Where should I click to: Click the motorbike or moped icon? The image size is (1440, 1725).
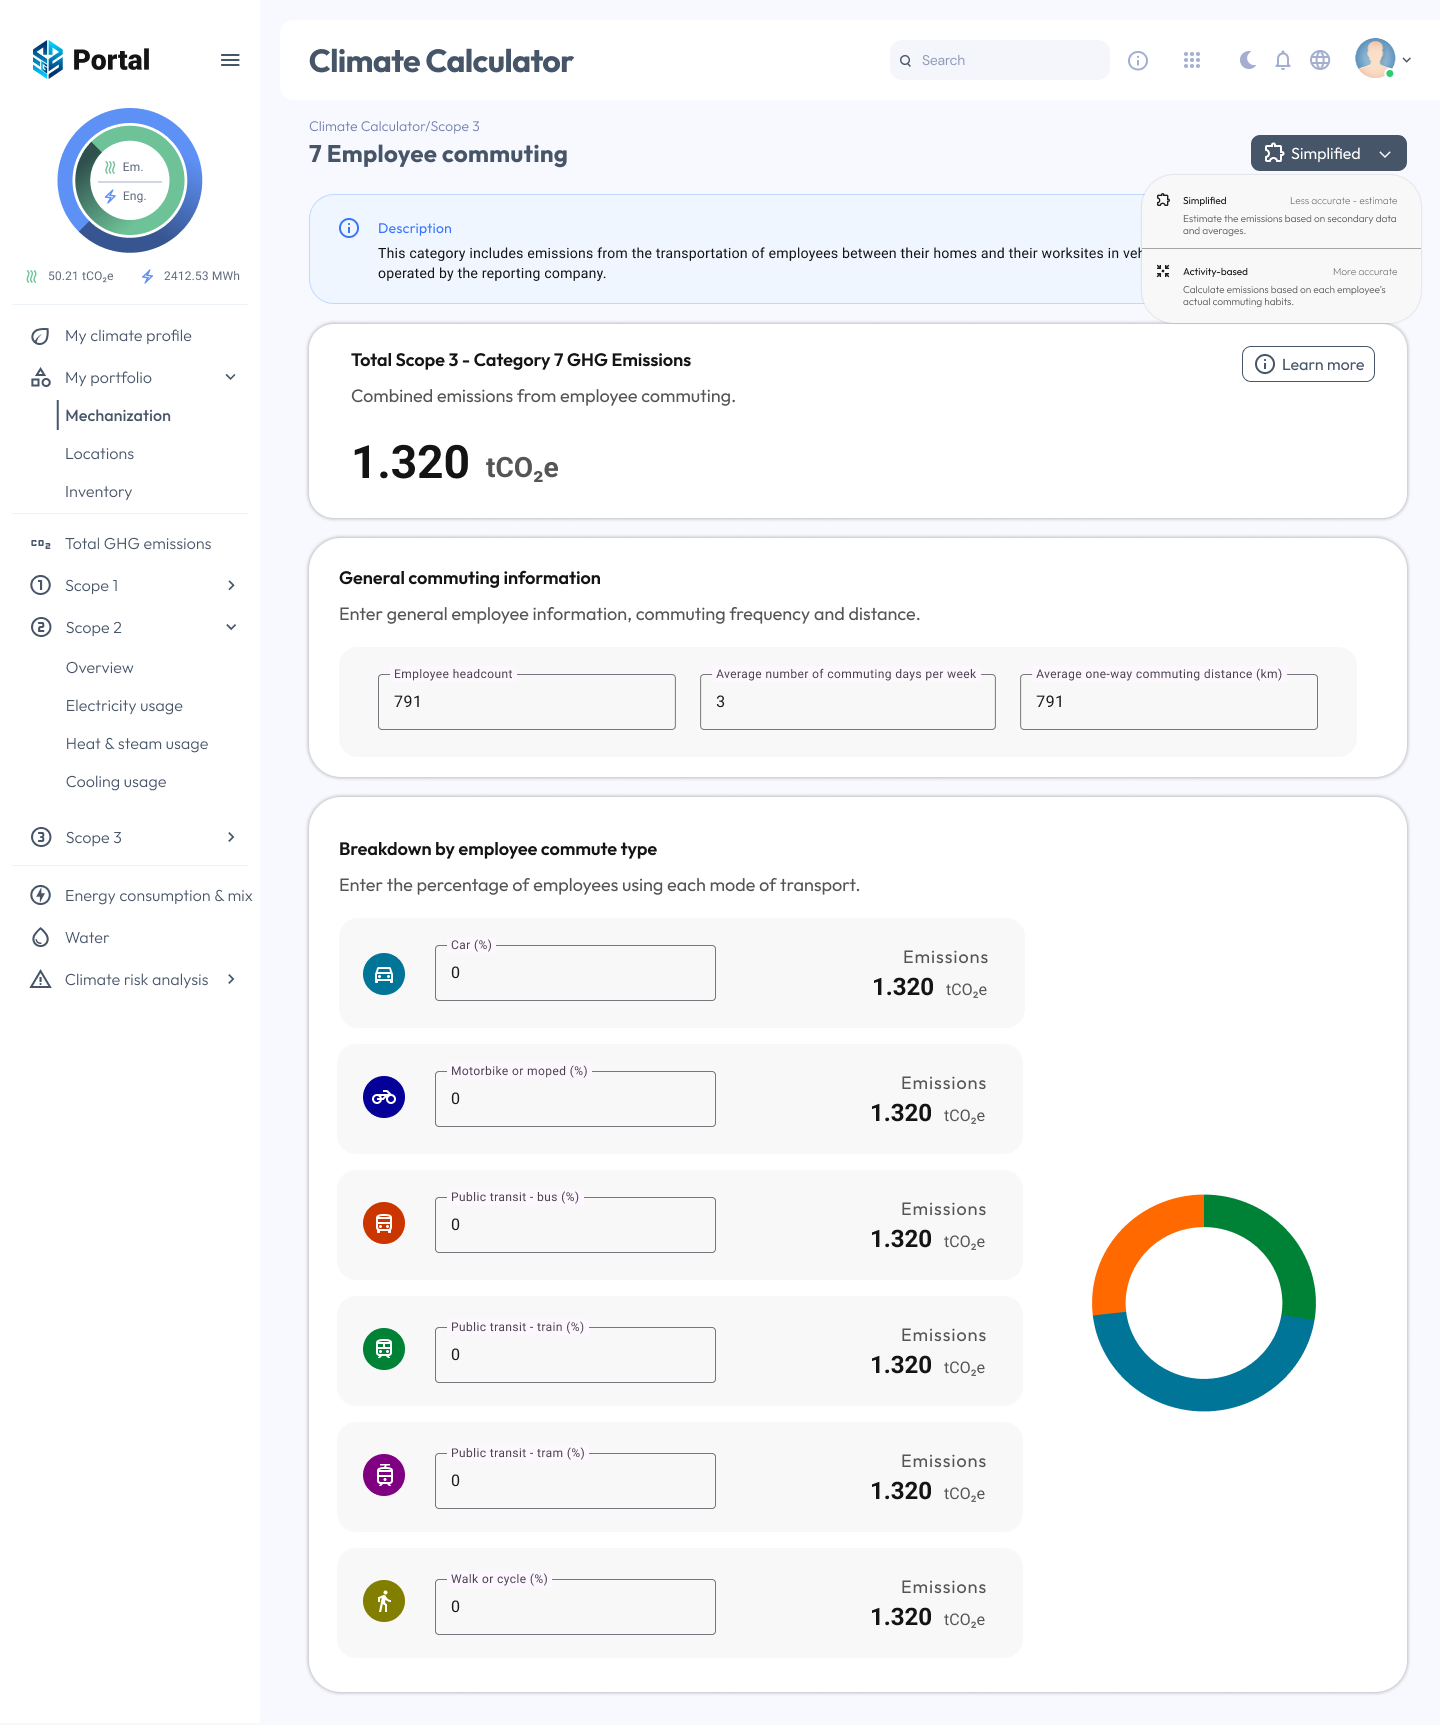[384, 1098]
